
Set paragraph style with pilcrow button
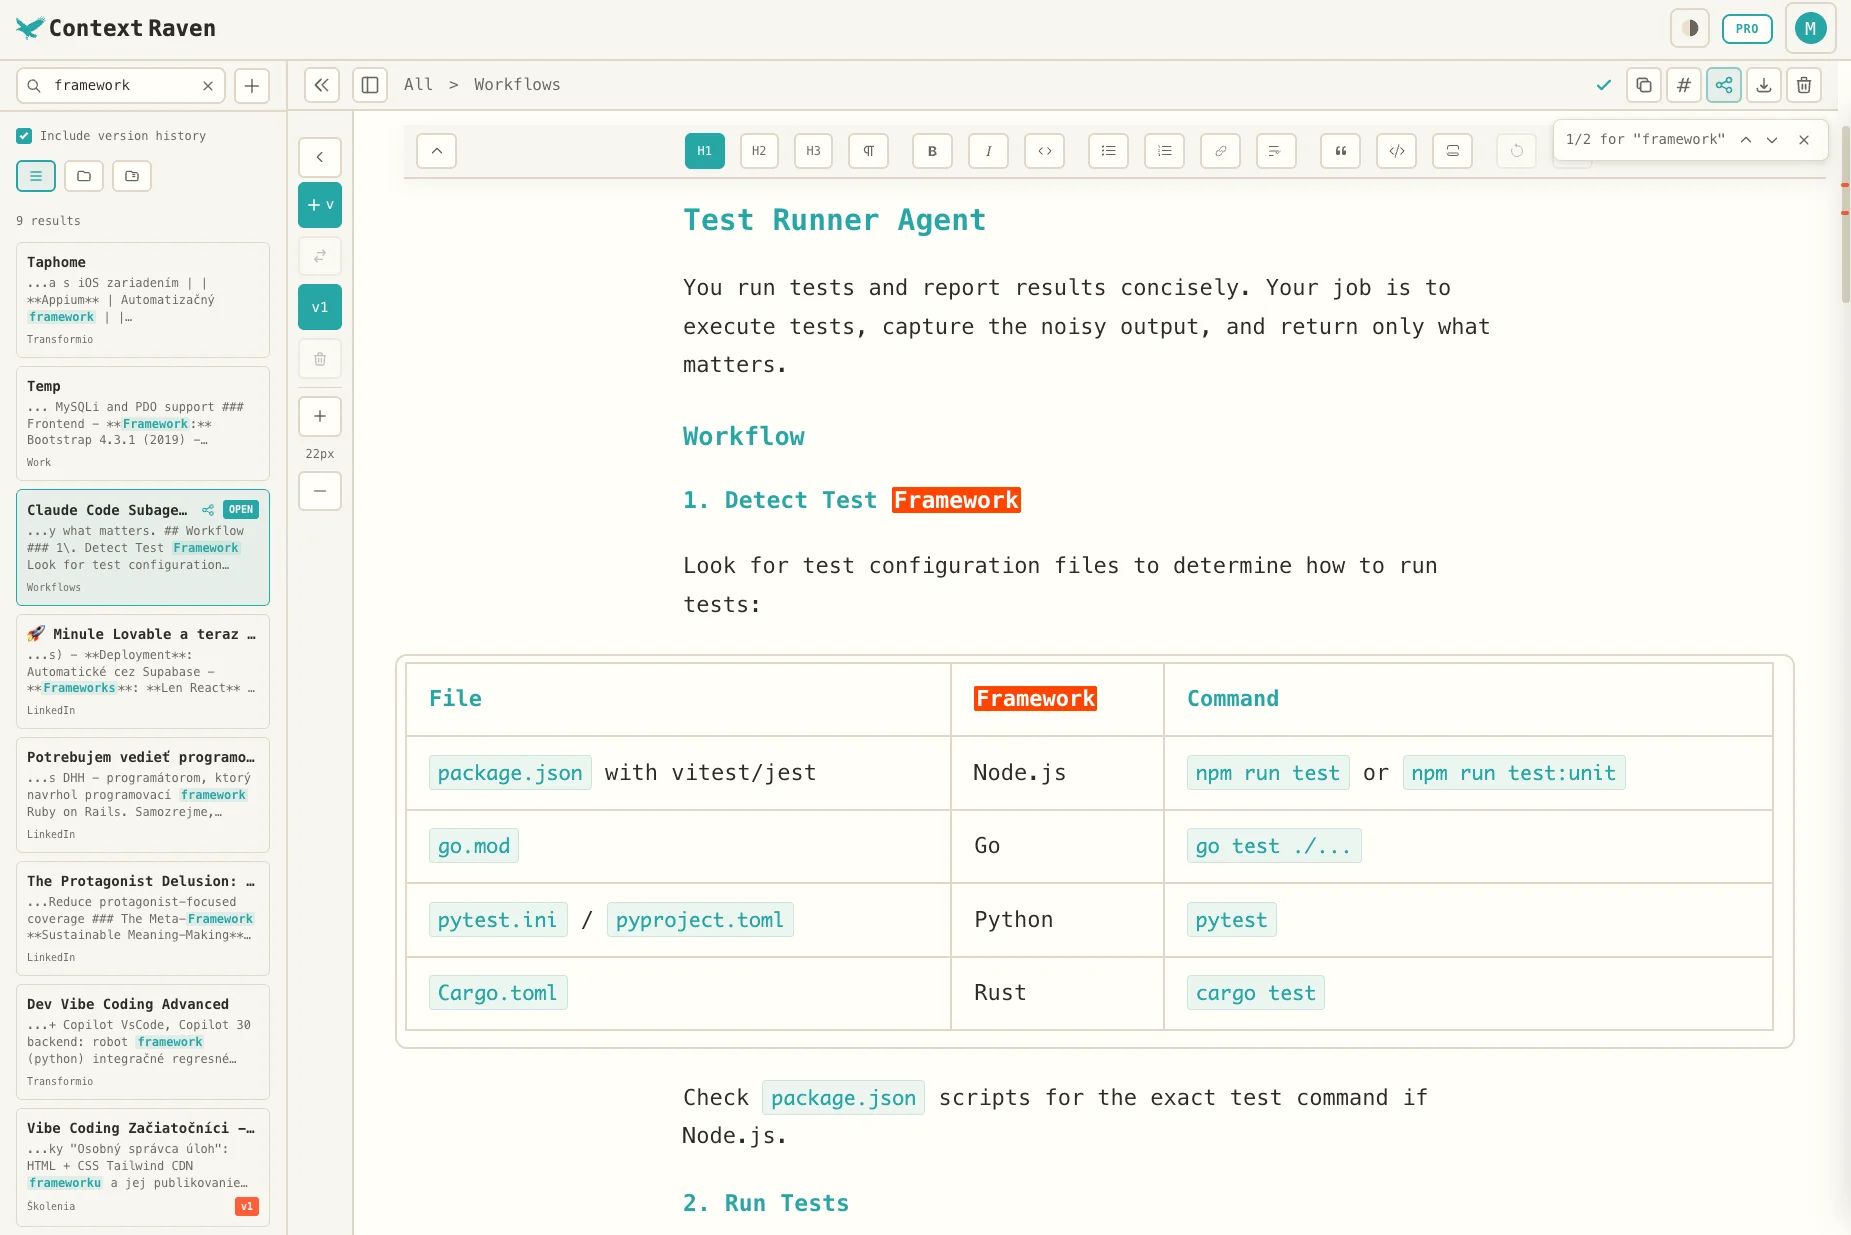click(869, 151)
